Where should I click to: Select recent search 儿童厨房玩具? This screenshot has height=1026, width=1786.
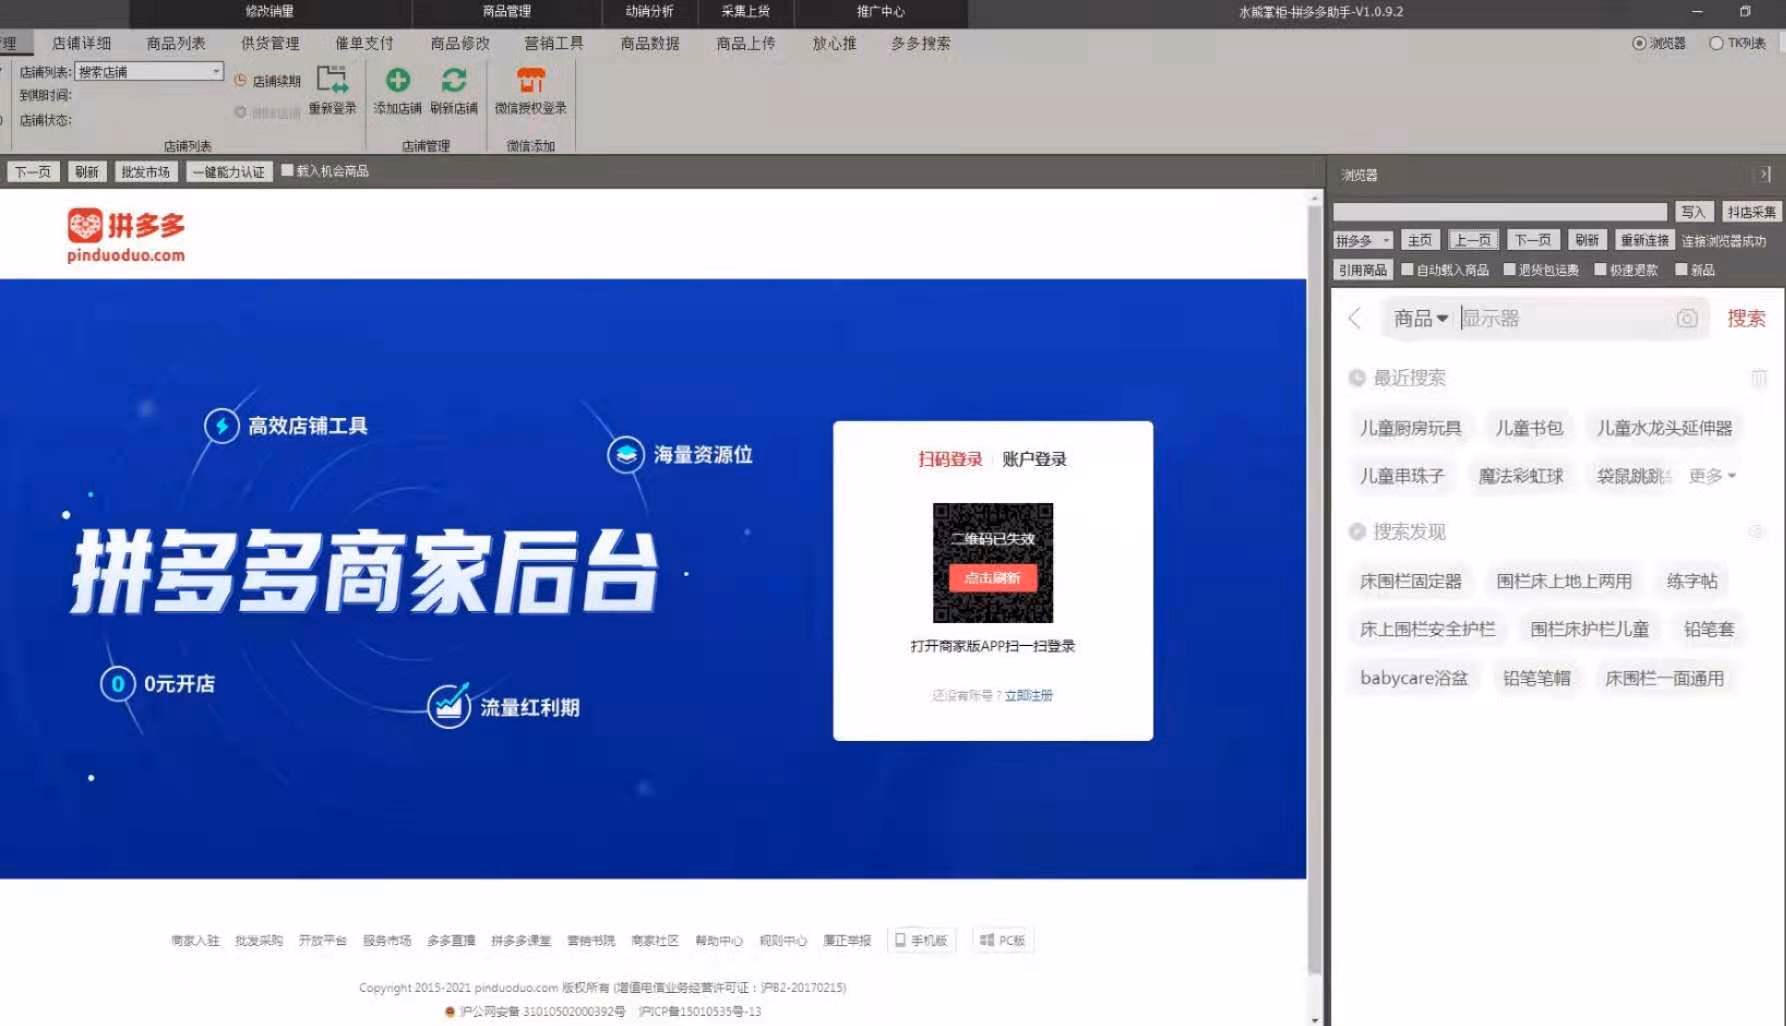[x=1410, y=428]
